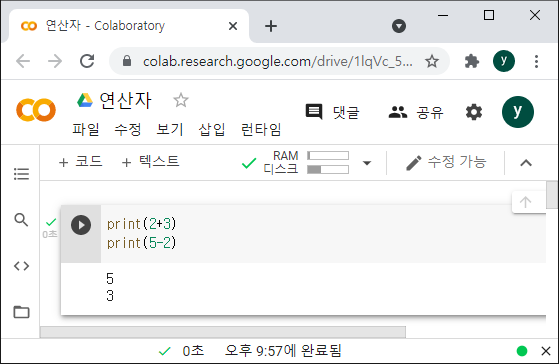The height and width of the screenshot is (364, 559).
Task: Go back with browser back arrow
Action: point(23,61)
